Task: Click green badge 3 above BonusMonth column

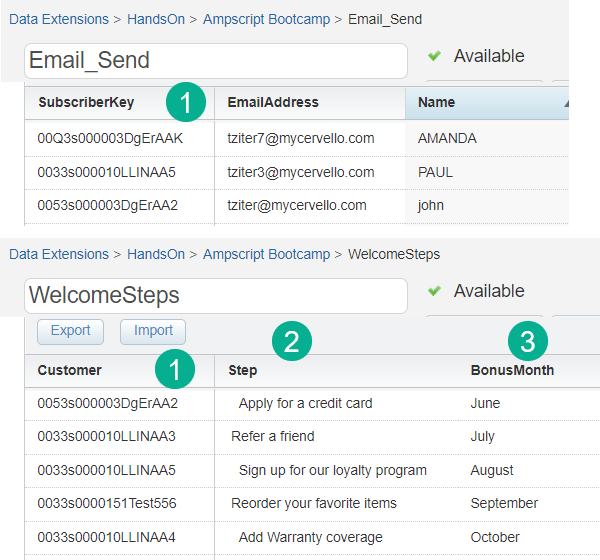Action: coord(528,342)
